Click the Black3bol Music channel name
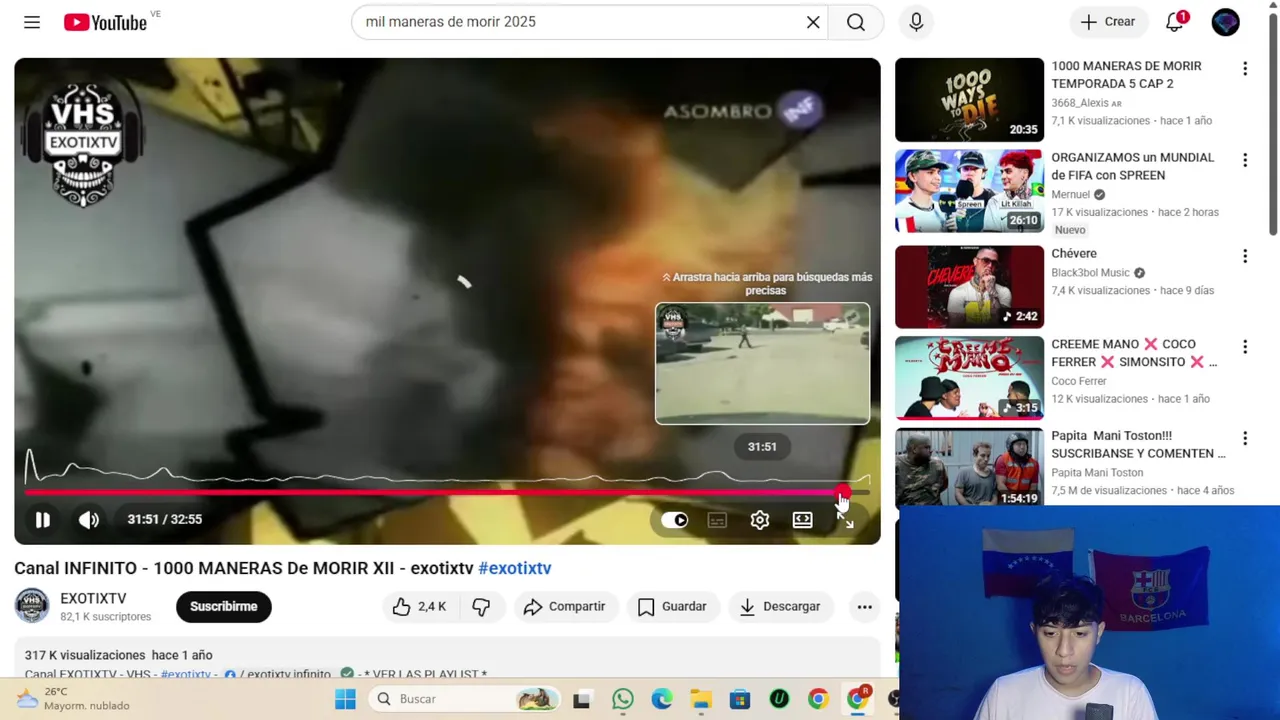 (x=1090, y=272)
